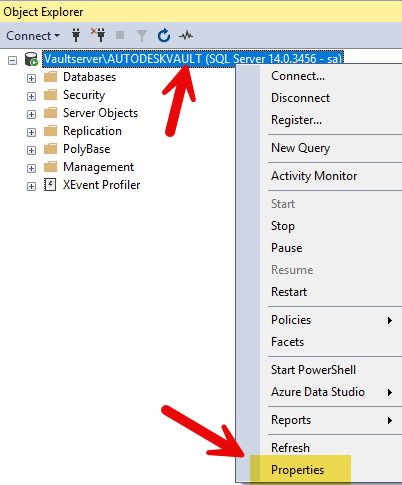
Task: Select Azure Data Studio menu item
Action: click(318, 392)
